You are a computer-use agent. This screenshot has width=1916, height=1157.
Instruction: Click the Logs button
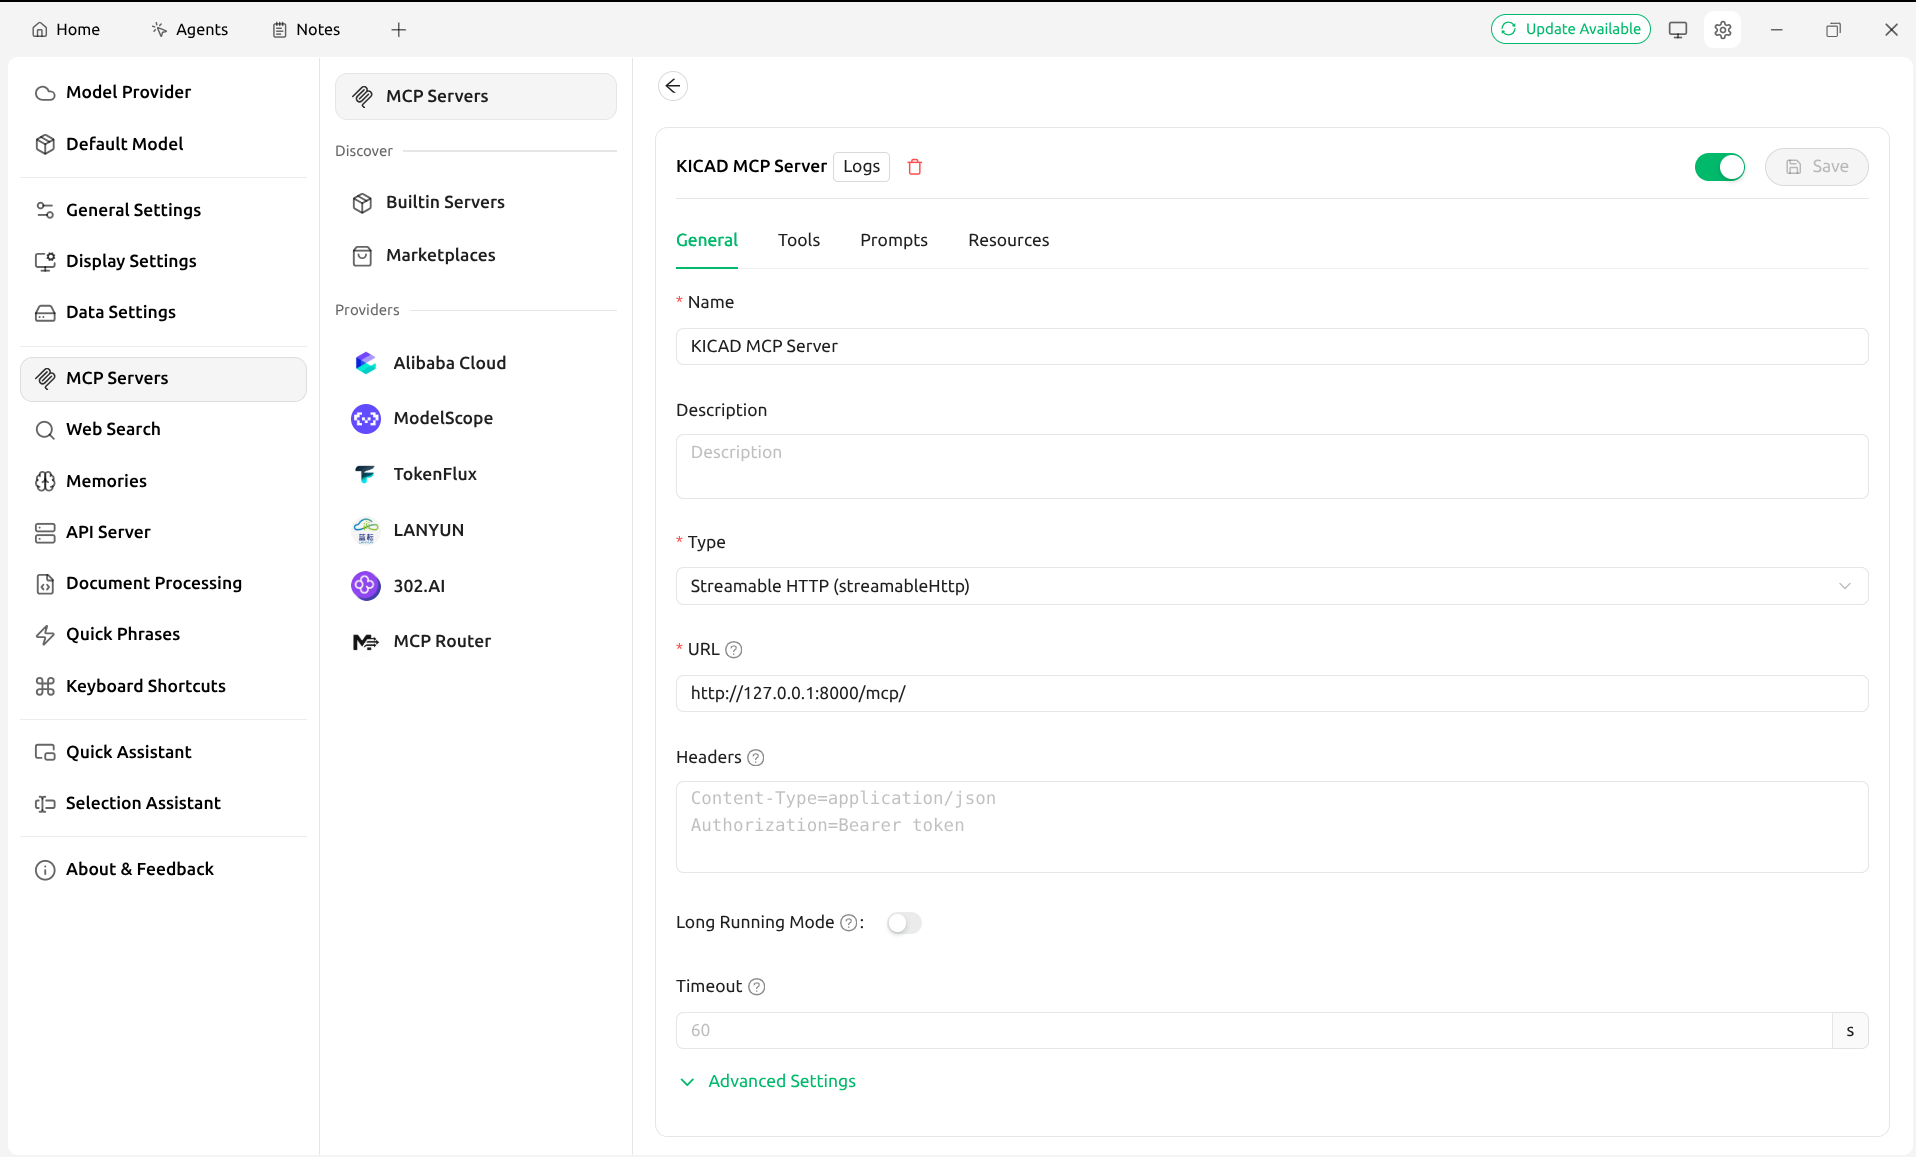tap(861, 167)
